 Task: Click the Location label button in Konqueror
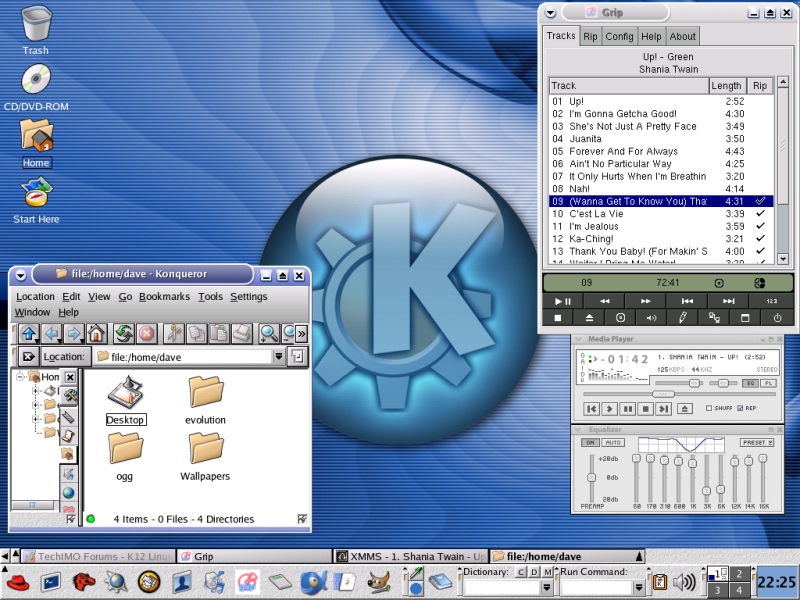[x=64, y=357]
